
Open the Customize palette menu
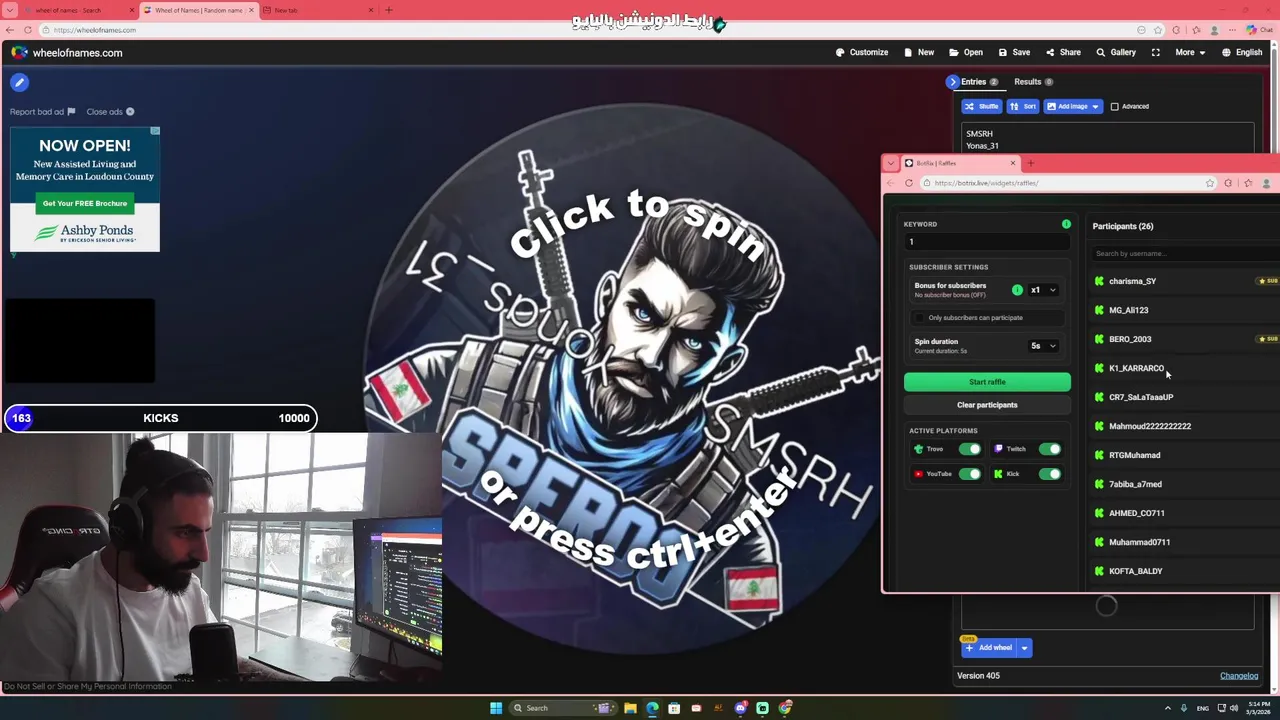(861, 52)
